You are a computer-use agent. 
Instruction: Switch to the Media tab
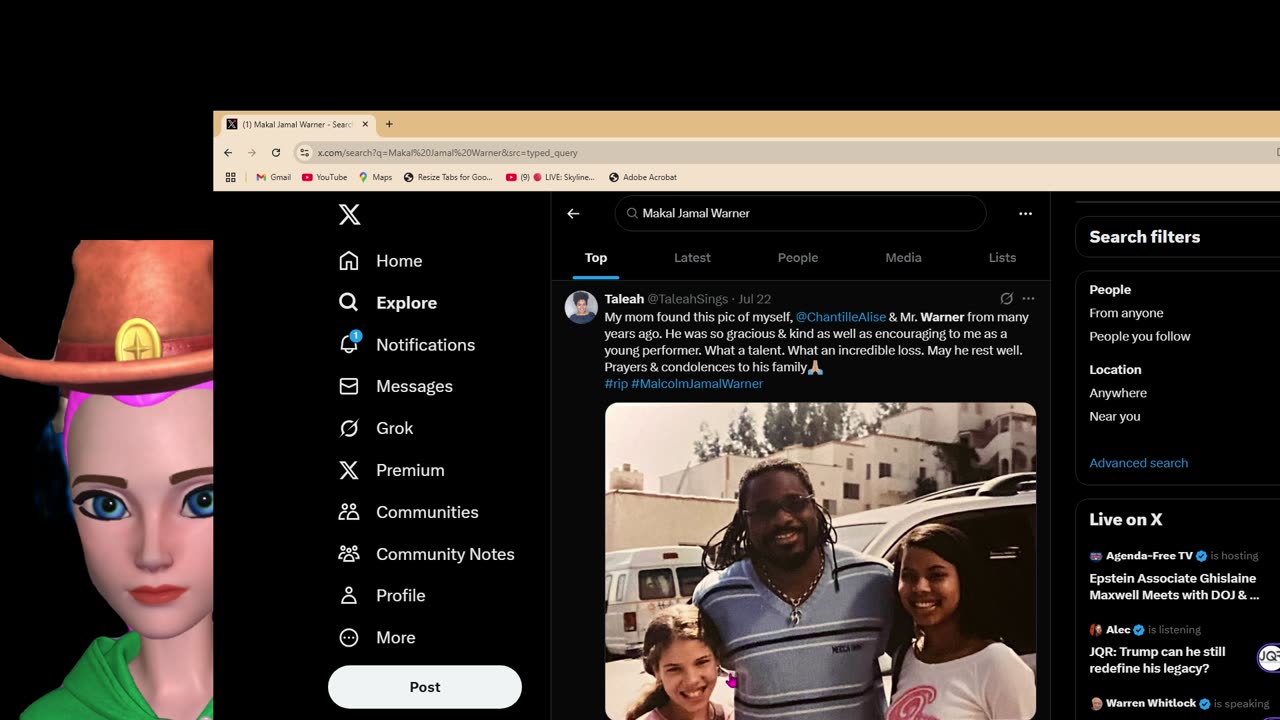pos(903,258)
